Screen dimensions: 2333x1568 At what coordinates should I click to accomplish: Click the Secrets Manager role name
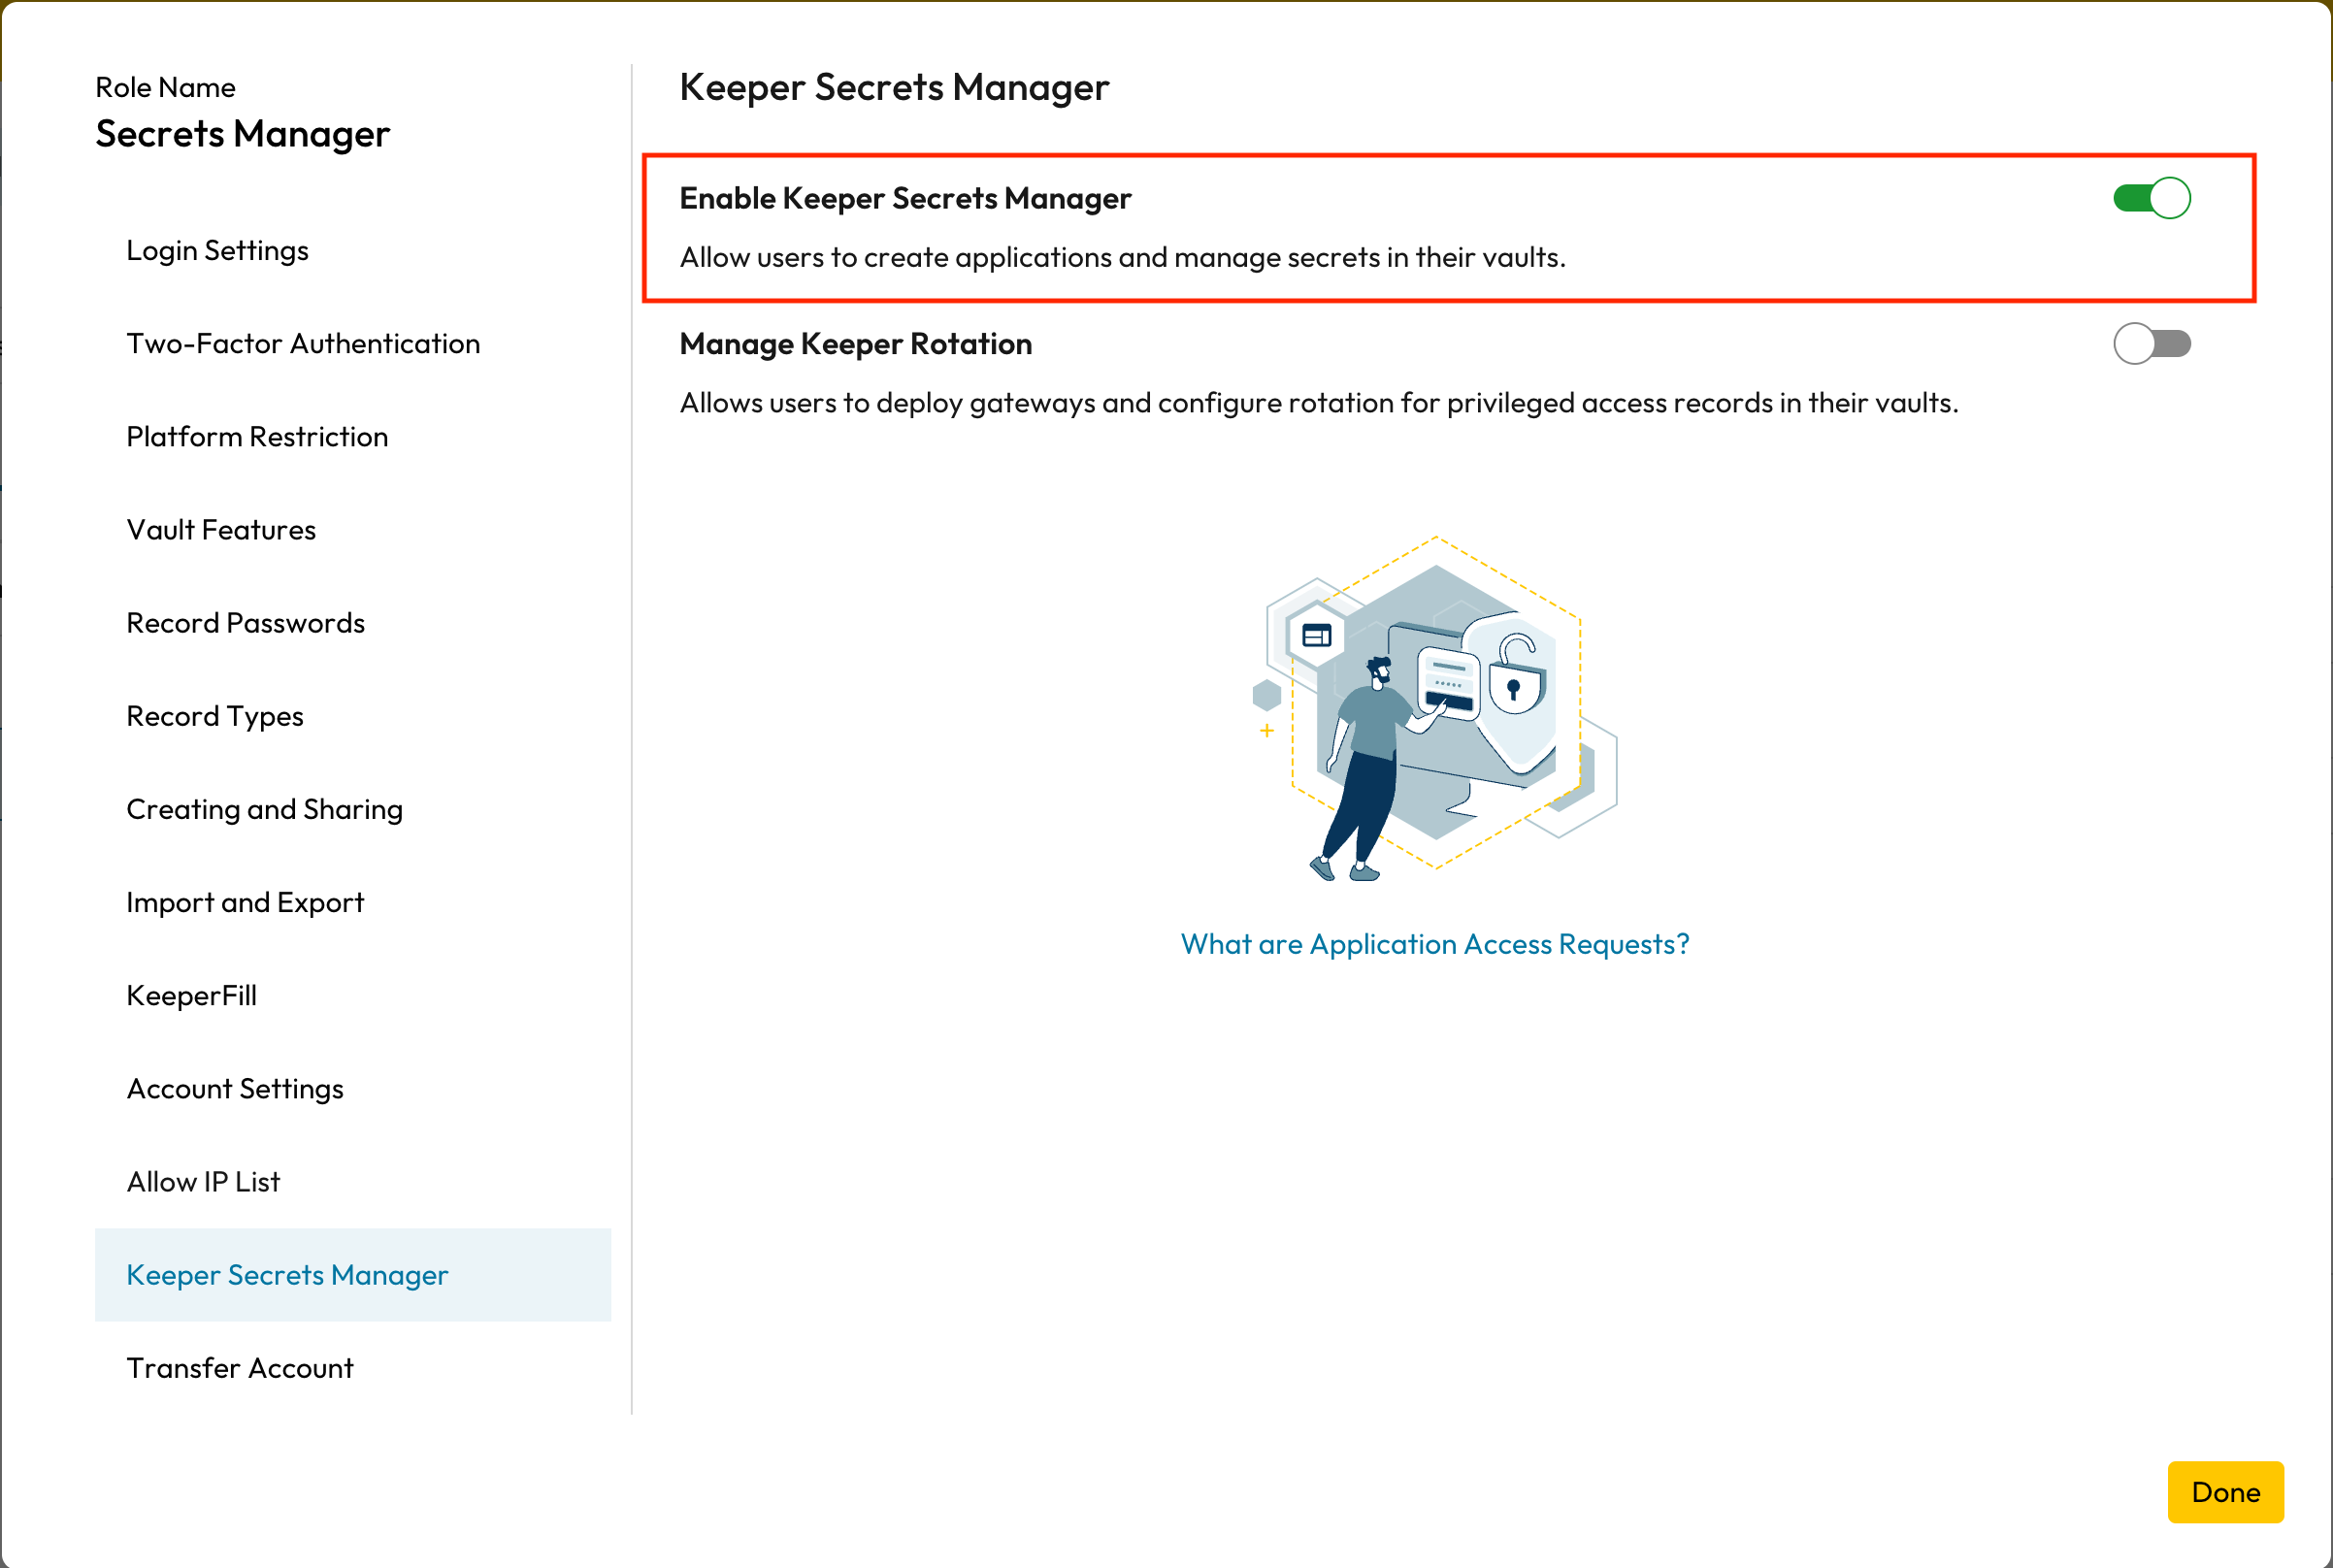tap(242, 134)
